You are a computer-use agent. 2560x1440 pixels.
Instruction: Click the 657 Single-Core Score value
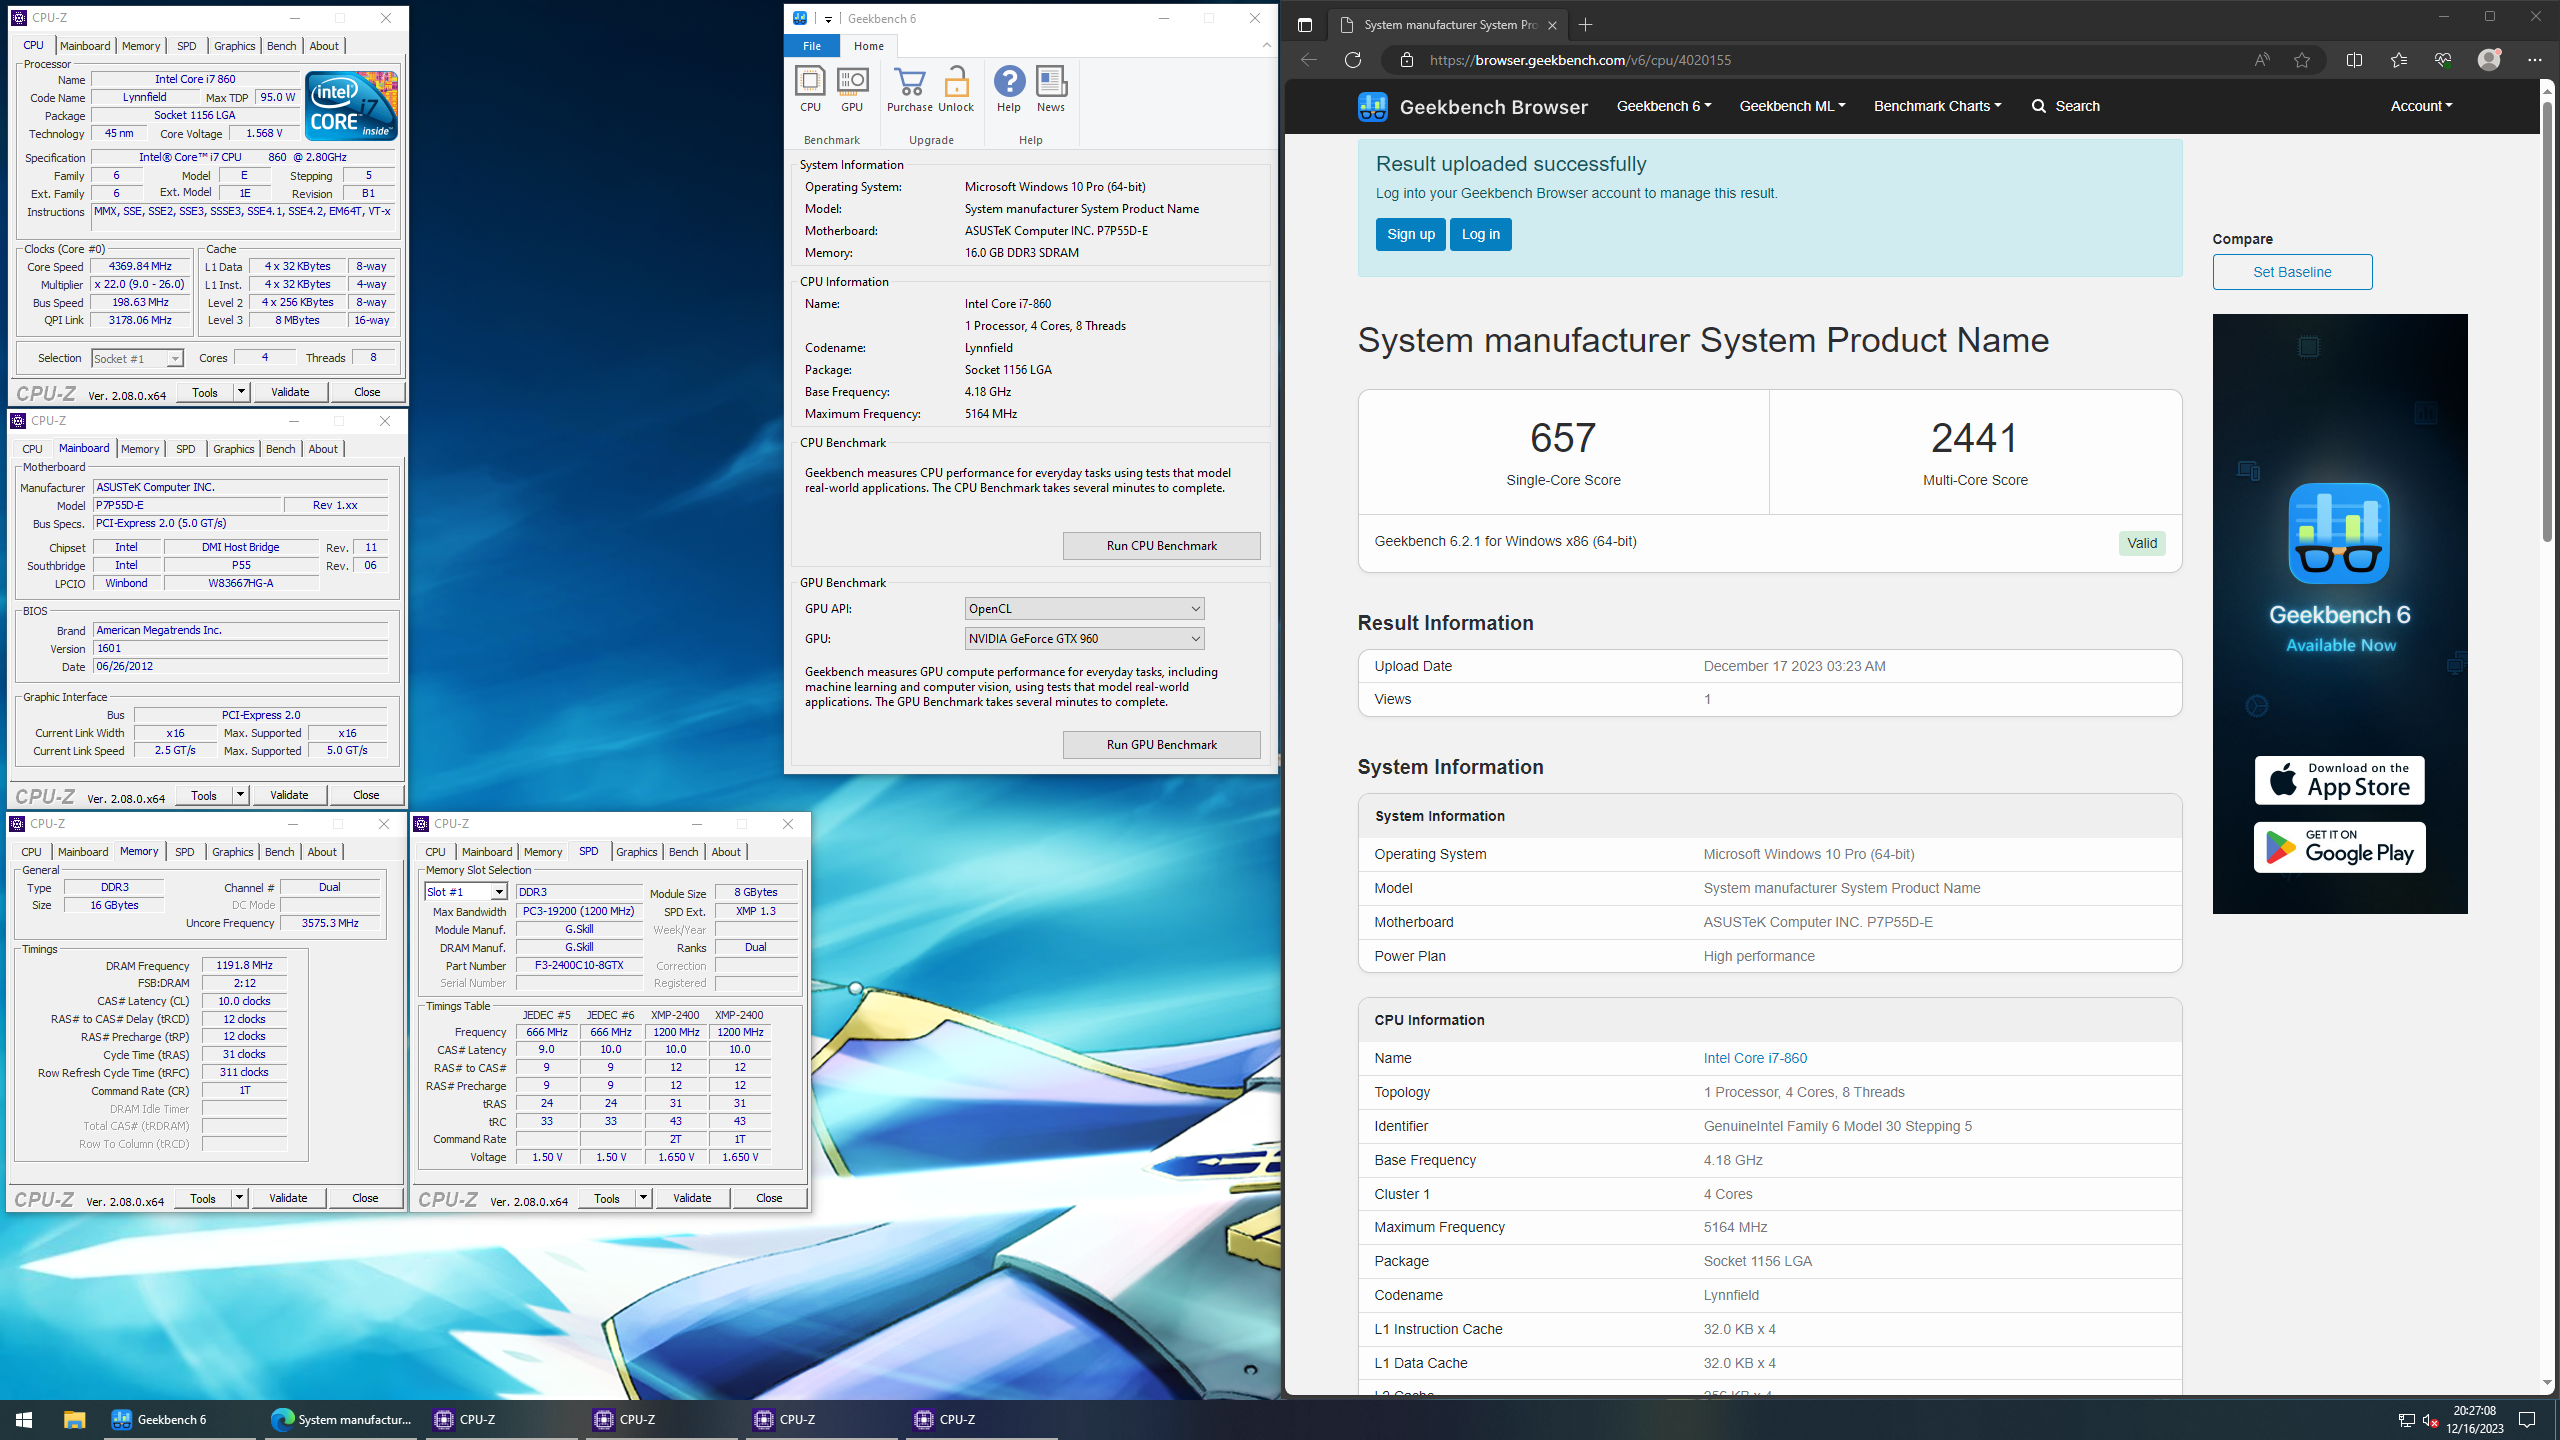1563,437
